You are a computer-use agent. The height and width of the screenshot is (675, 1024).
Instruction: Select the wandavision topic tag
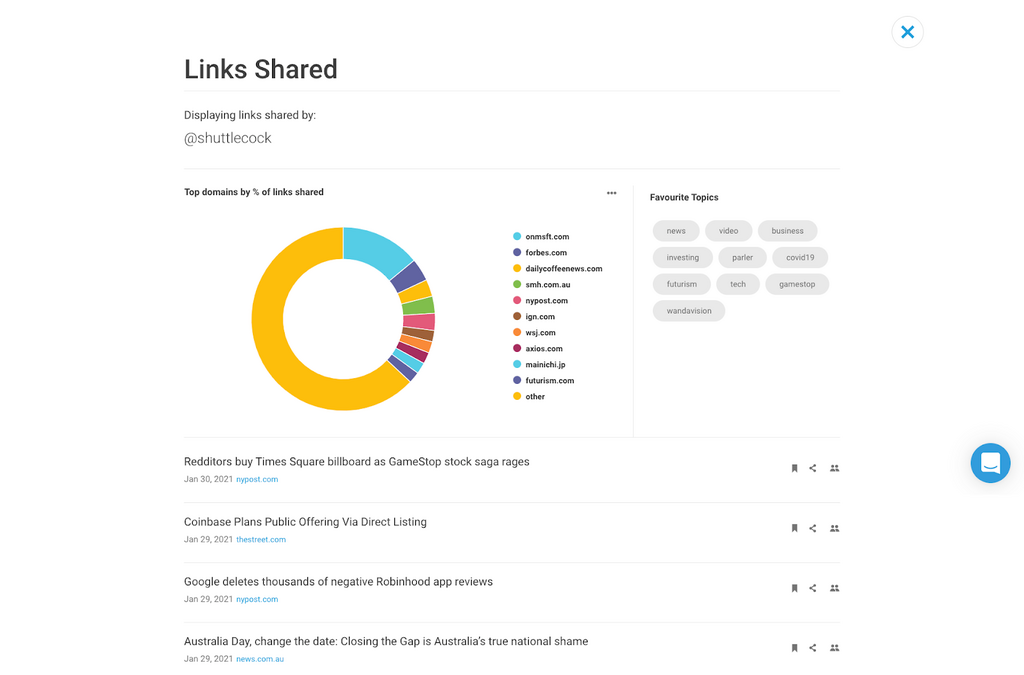point(689,311)
